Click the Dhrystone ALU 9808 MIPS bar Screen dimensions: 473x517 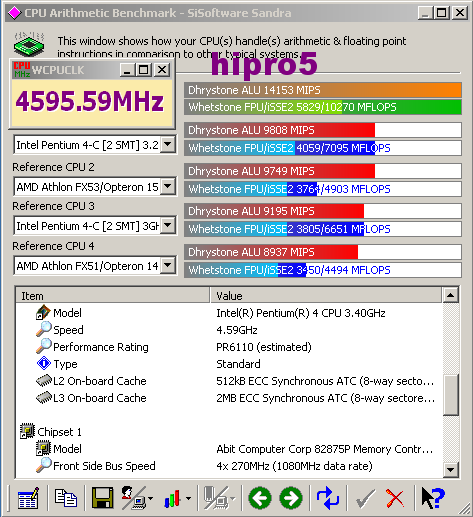pos(323,130)
